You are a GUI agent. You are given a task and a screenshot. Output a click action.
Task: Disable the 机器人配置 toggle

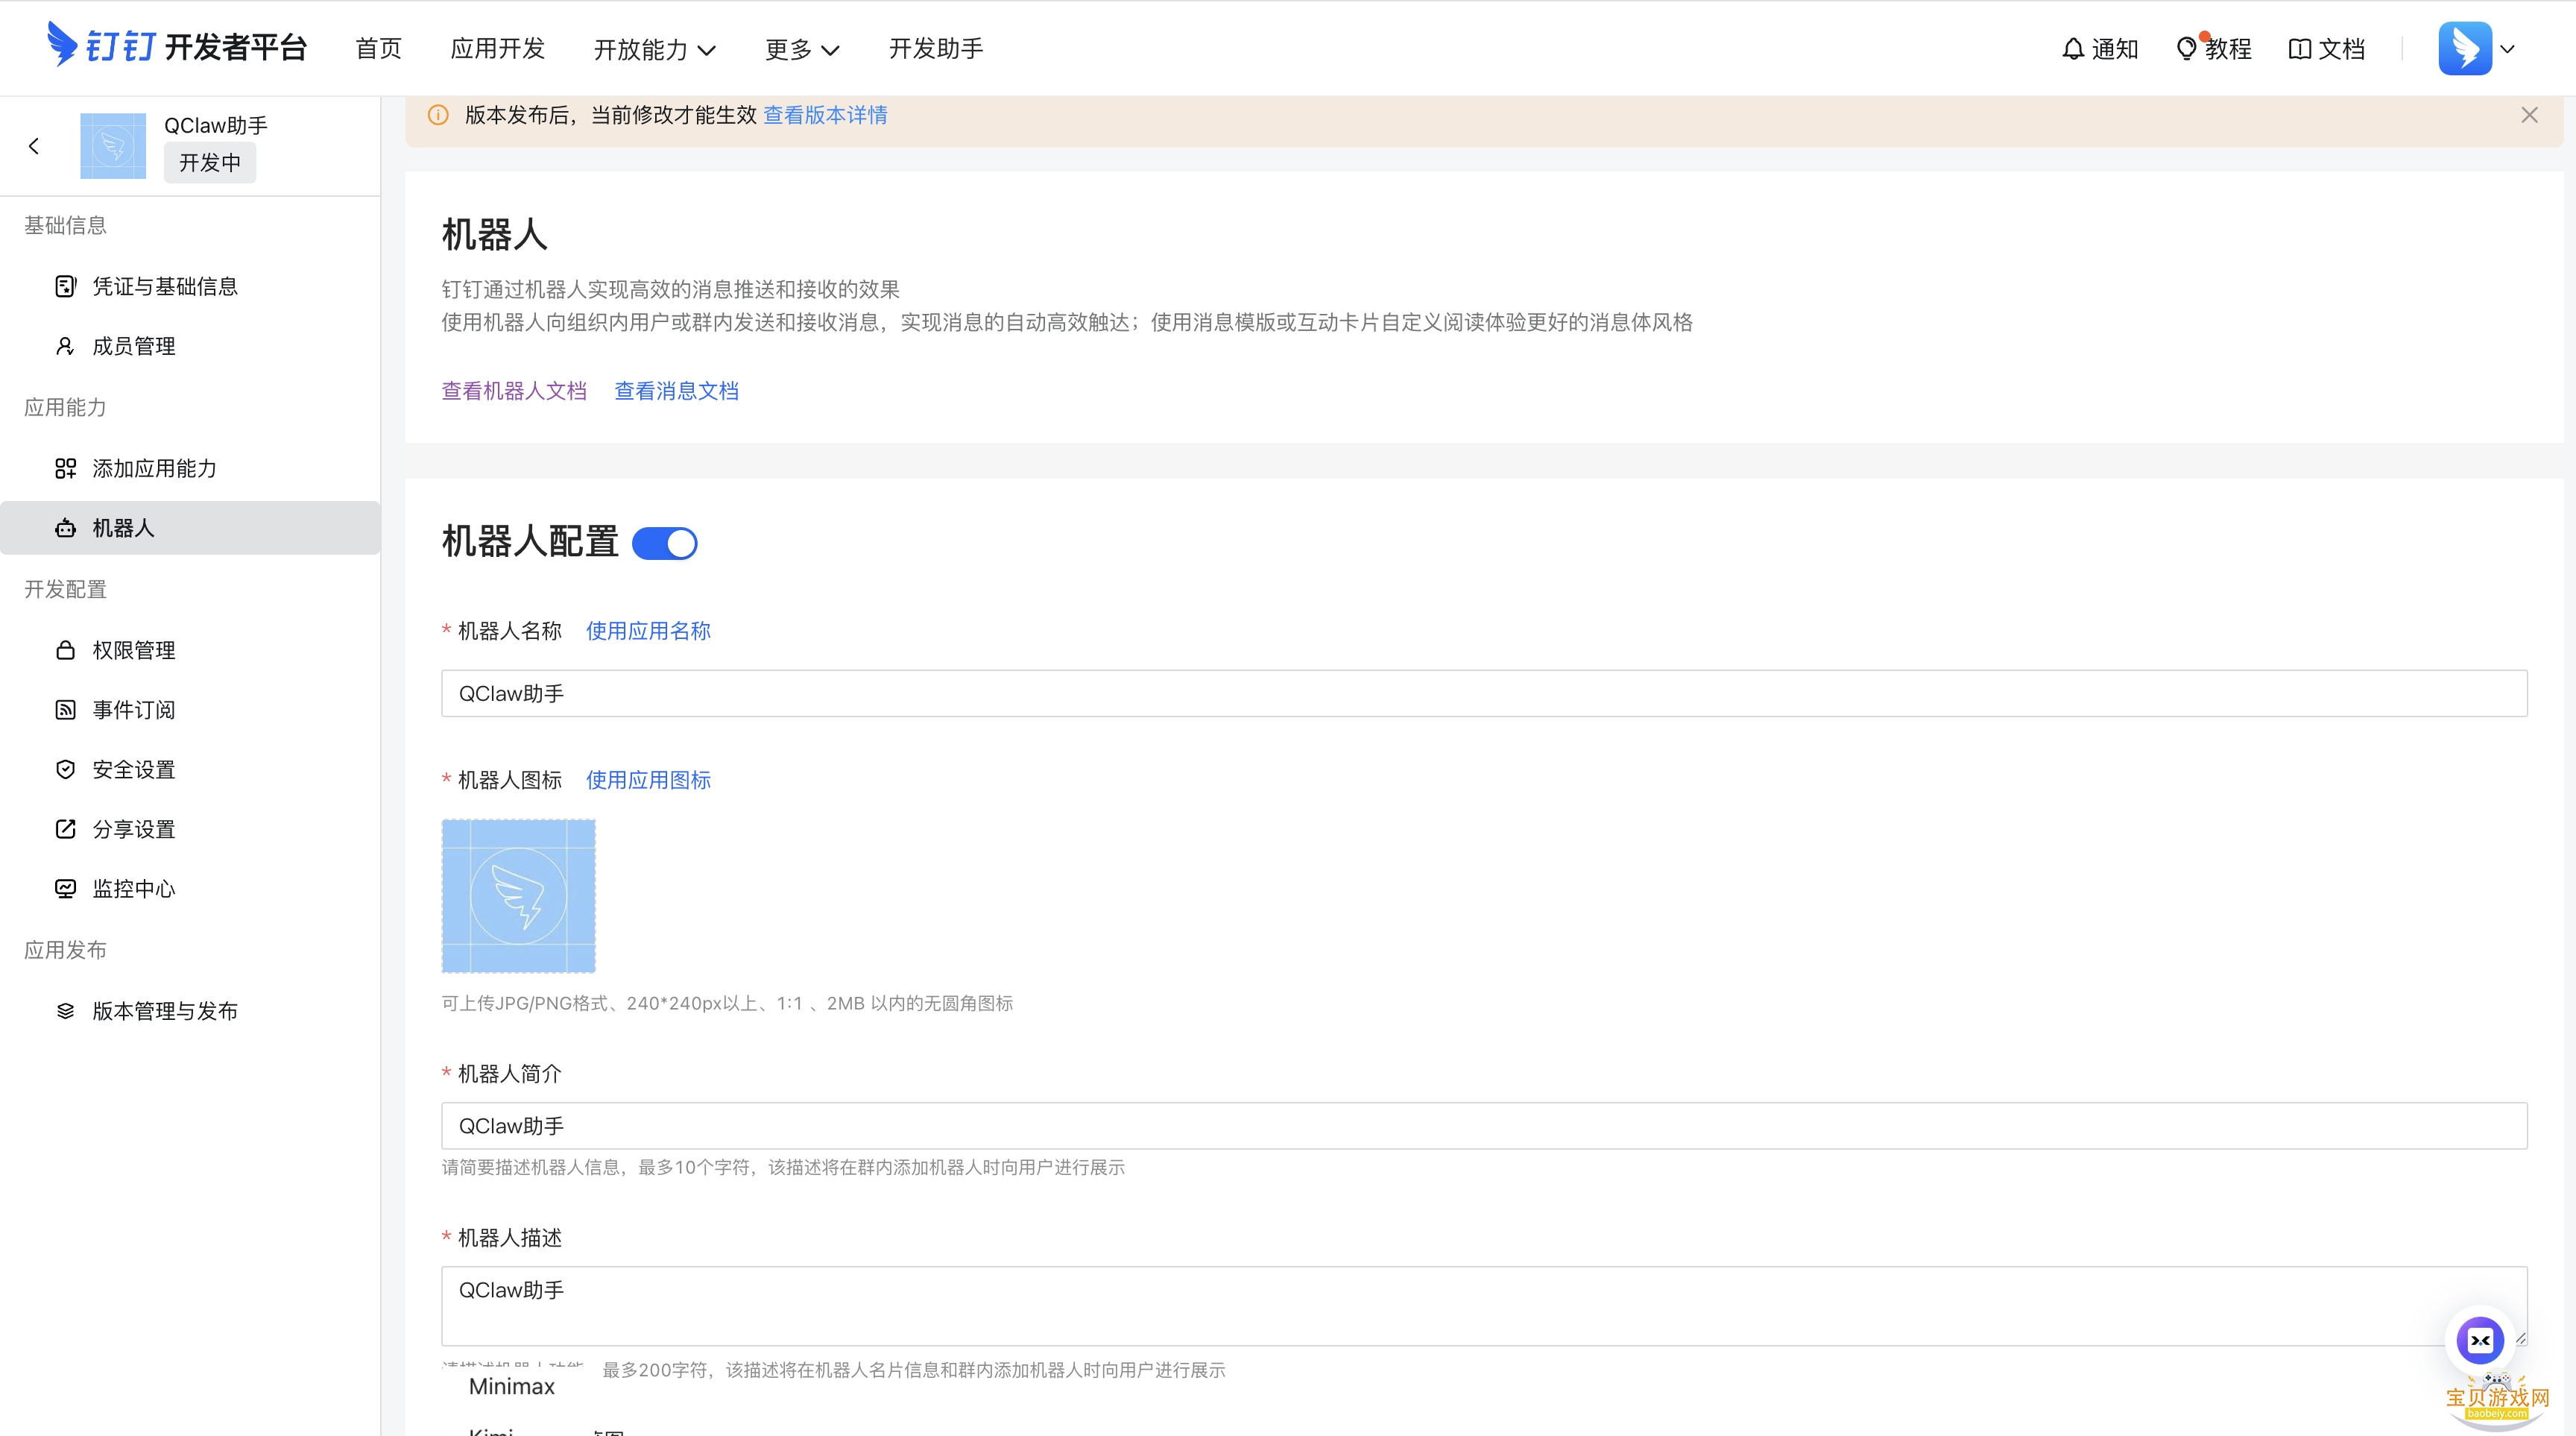(x=665, y=543)
